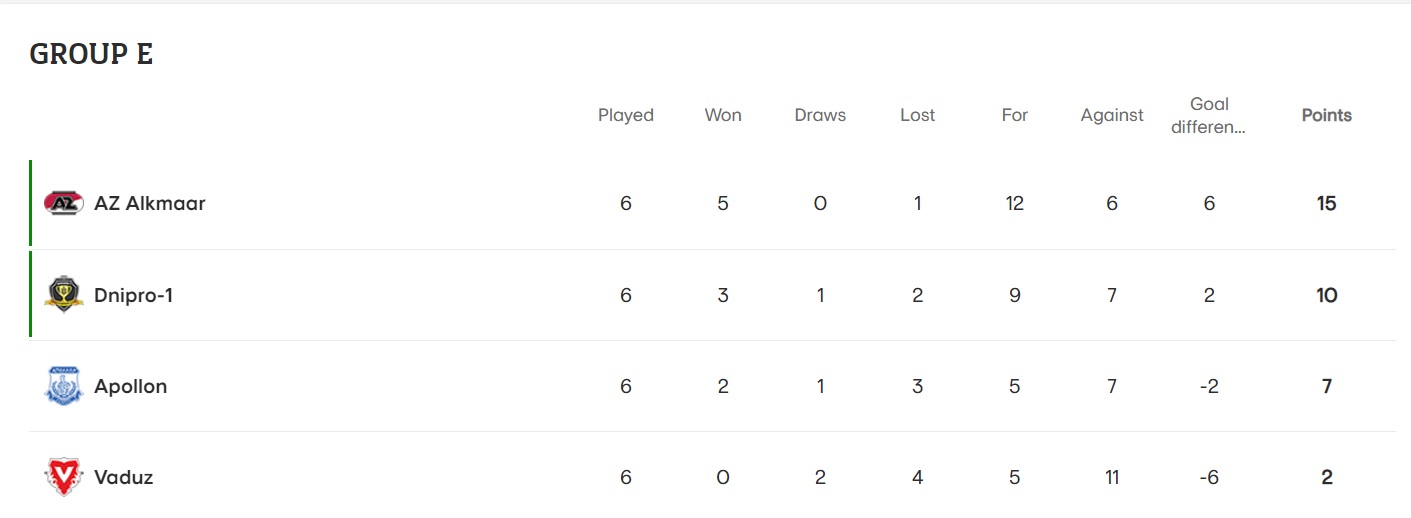Viewport: 1411px width, 518px height.
Task: Click the truncated Goal difference header
Action: [x=1209, y=115]
